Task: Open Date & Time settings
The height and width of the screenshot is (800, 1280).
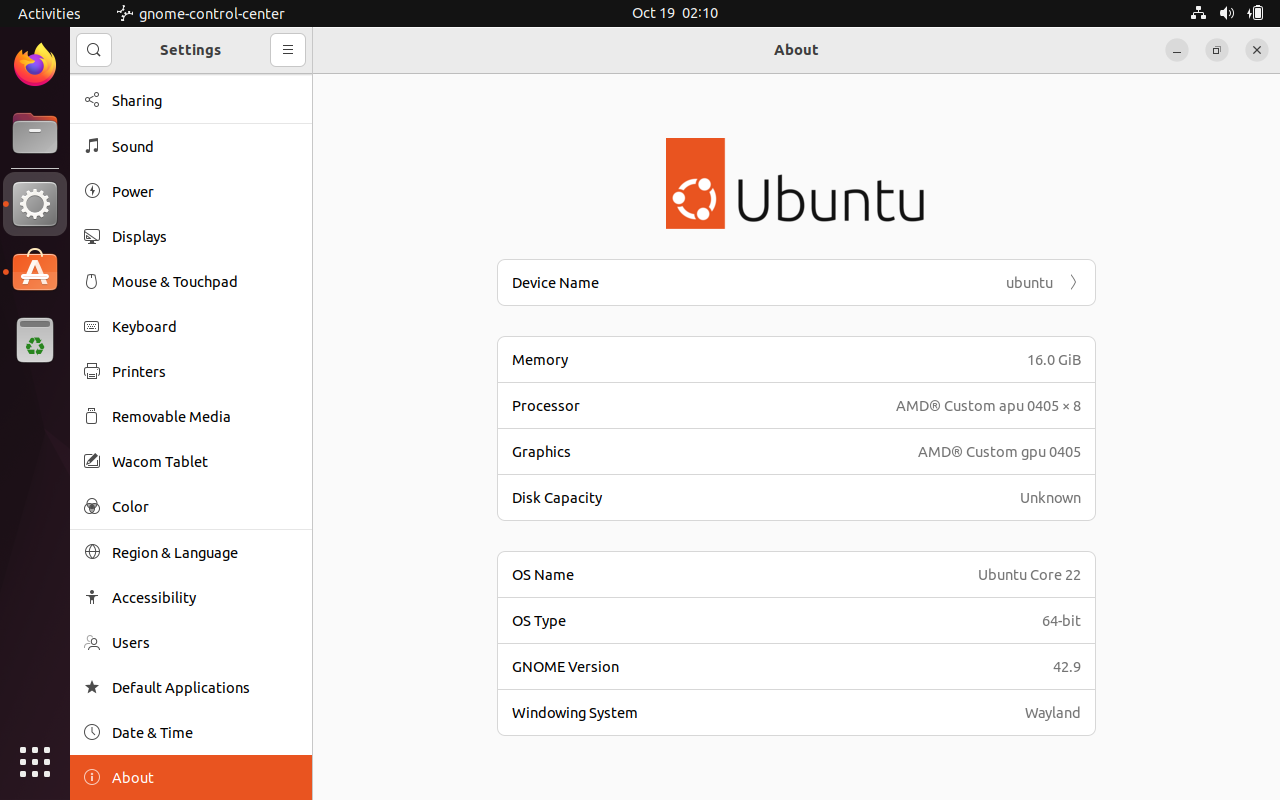Action: 191,732
